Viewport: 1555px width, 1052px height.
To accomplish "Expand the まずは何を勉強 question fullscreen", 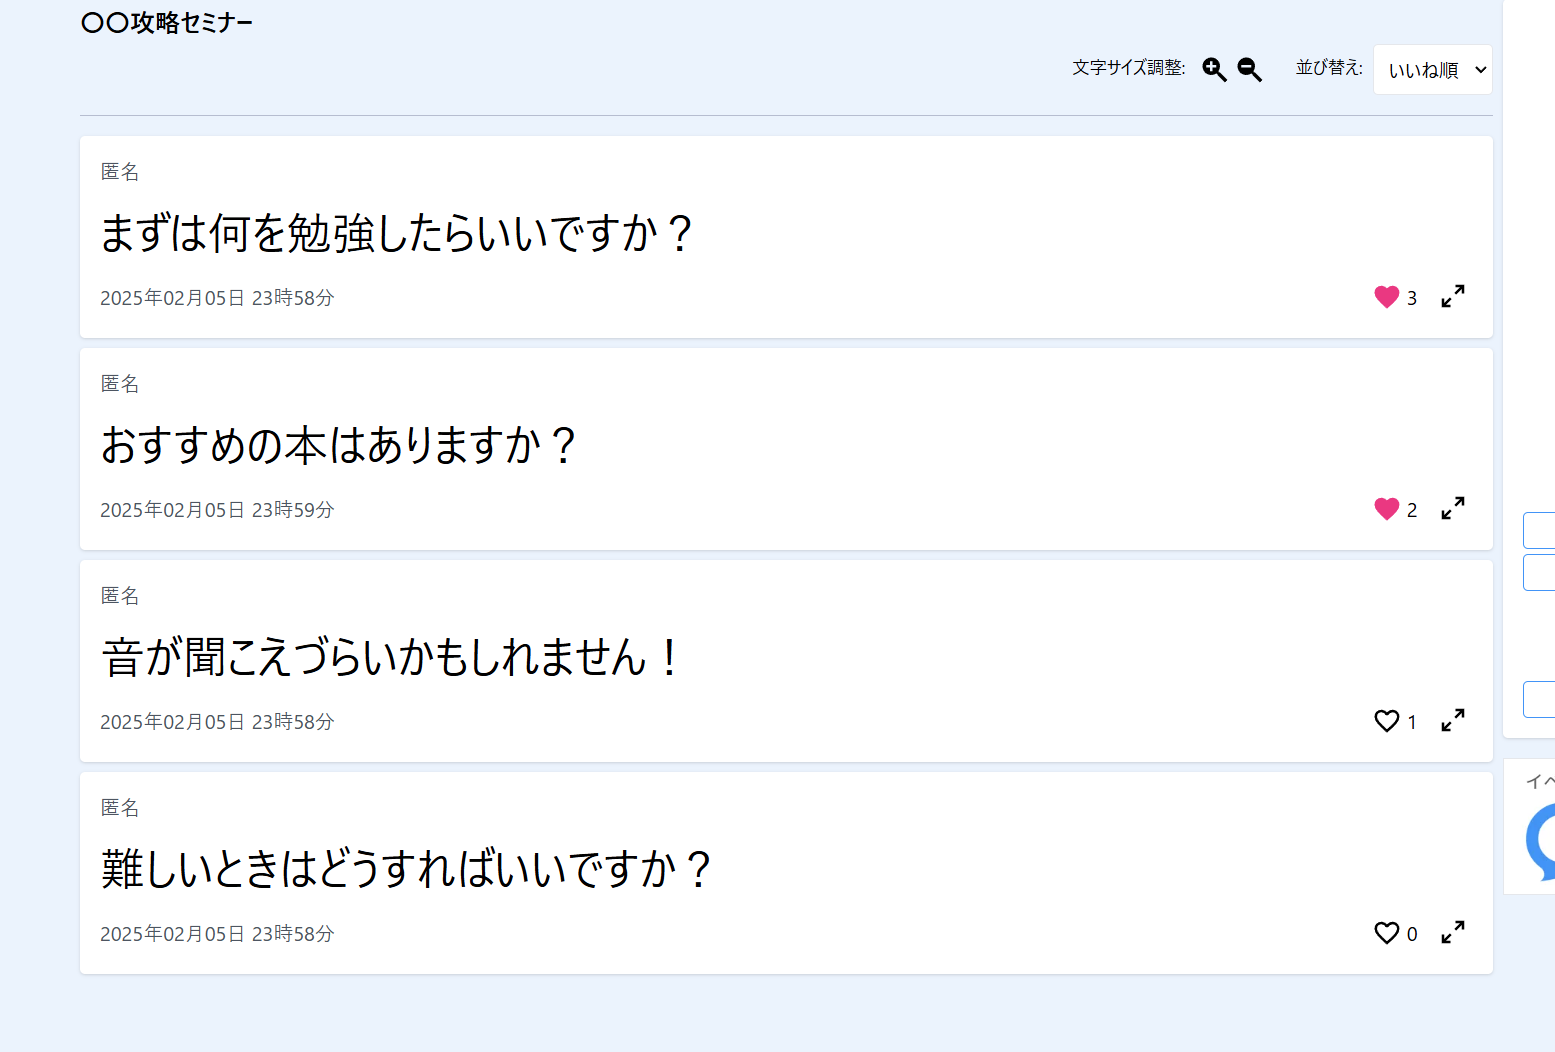I will pyautogui.click(x=1452, y=296).
